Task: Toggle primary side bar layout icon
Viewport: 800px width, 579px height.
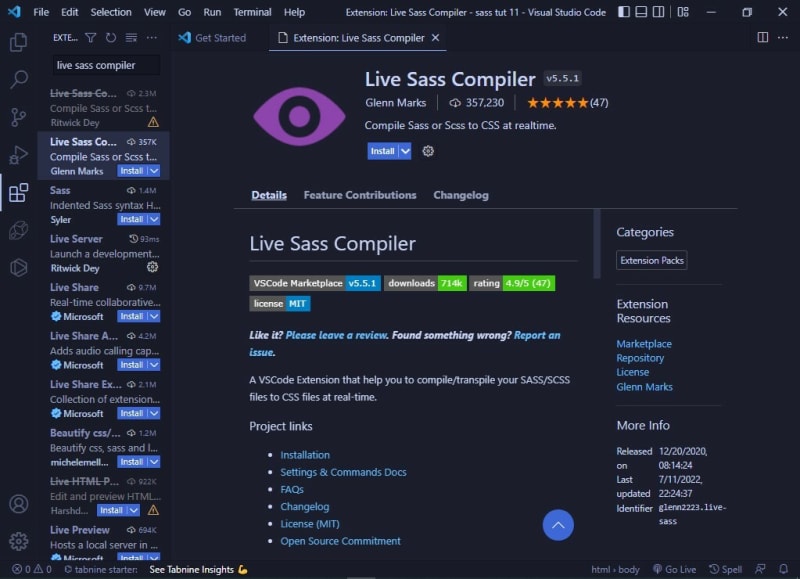Action: pyautogui.click(x=623, y=12)
